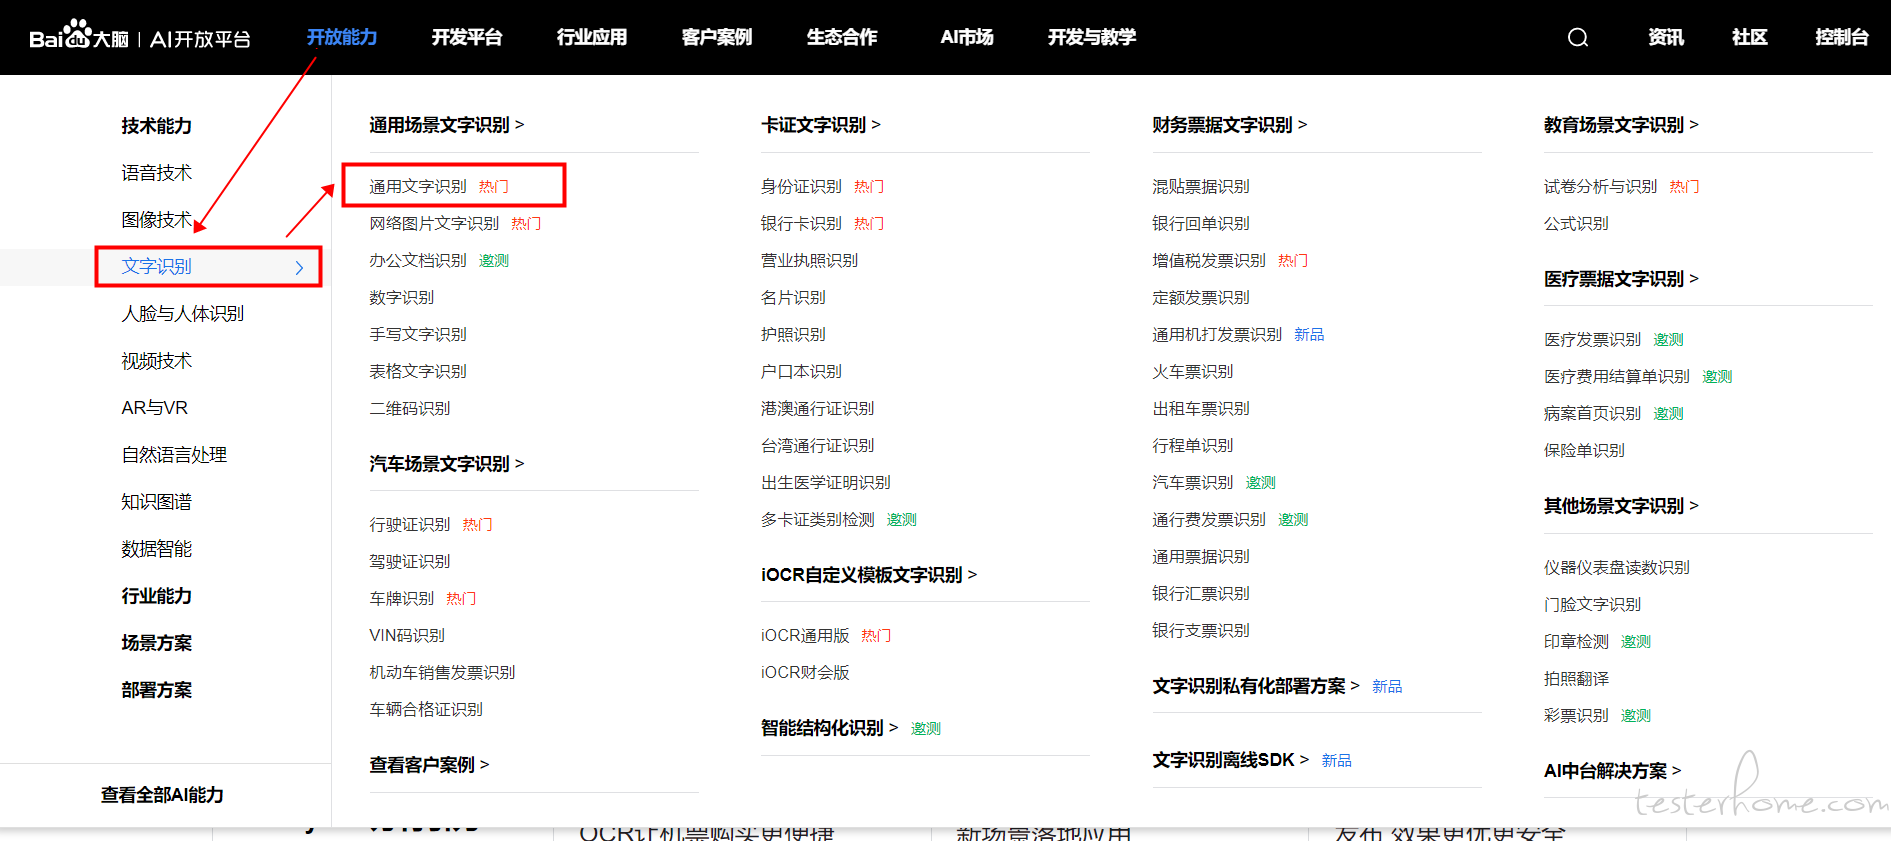The width and height of the screenshot is (1891, 841).
Task: Go to 资讯 in top bar
Action: click(1666, 37)
